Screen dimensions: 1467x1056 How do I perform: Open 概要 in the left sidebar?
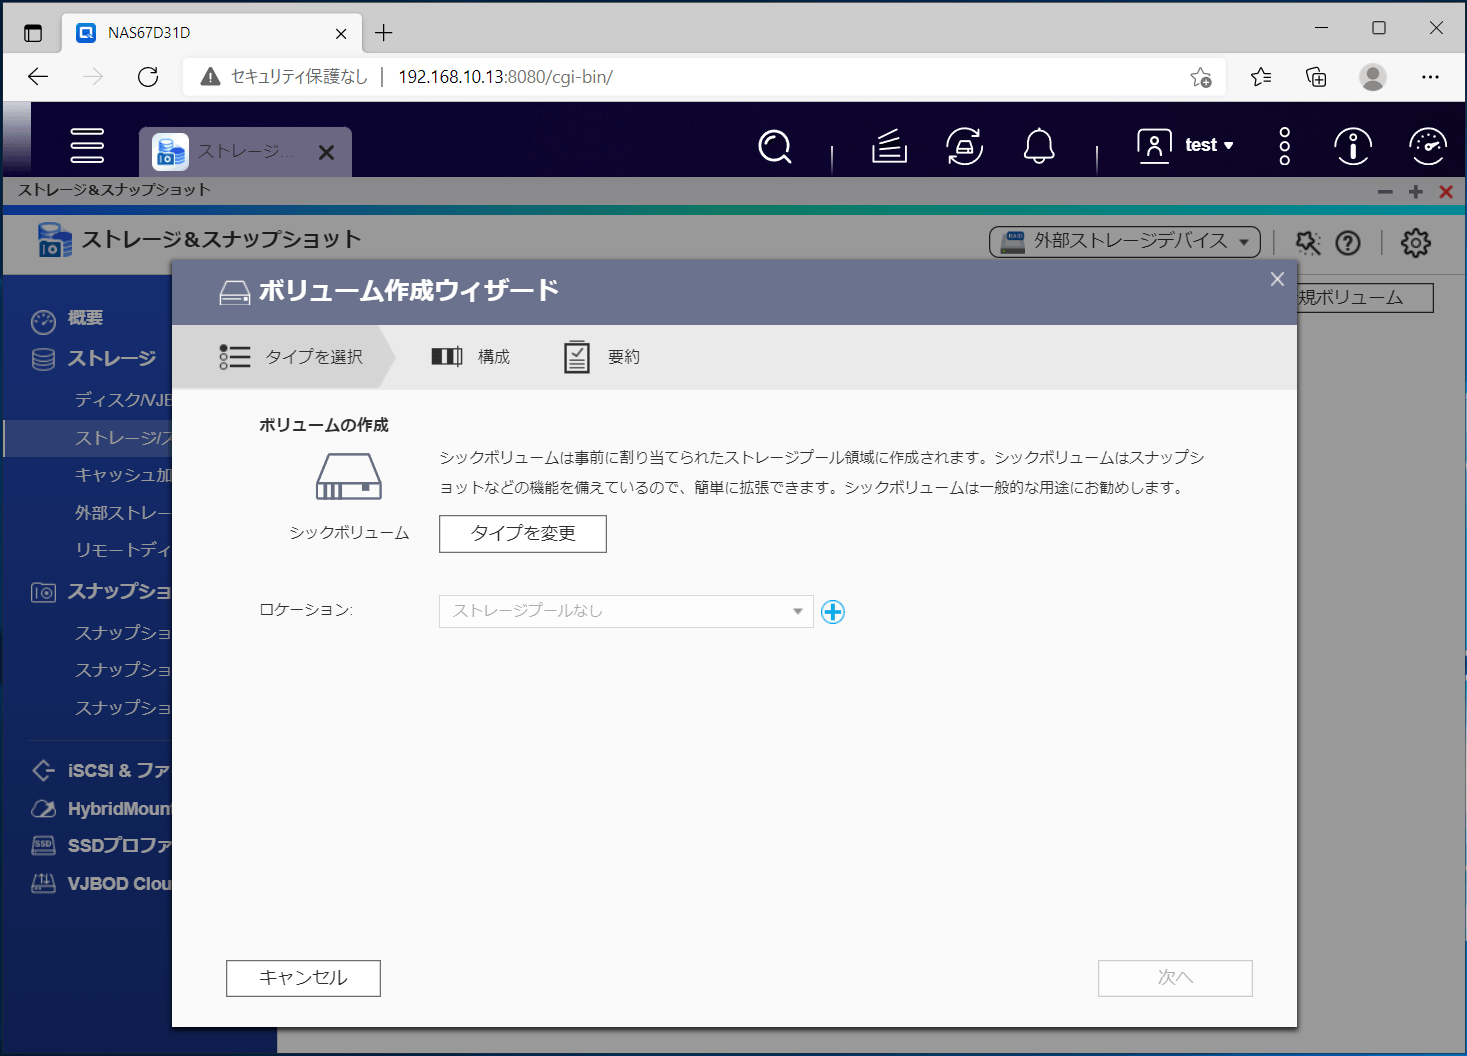[x=86, y=319]
